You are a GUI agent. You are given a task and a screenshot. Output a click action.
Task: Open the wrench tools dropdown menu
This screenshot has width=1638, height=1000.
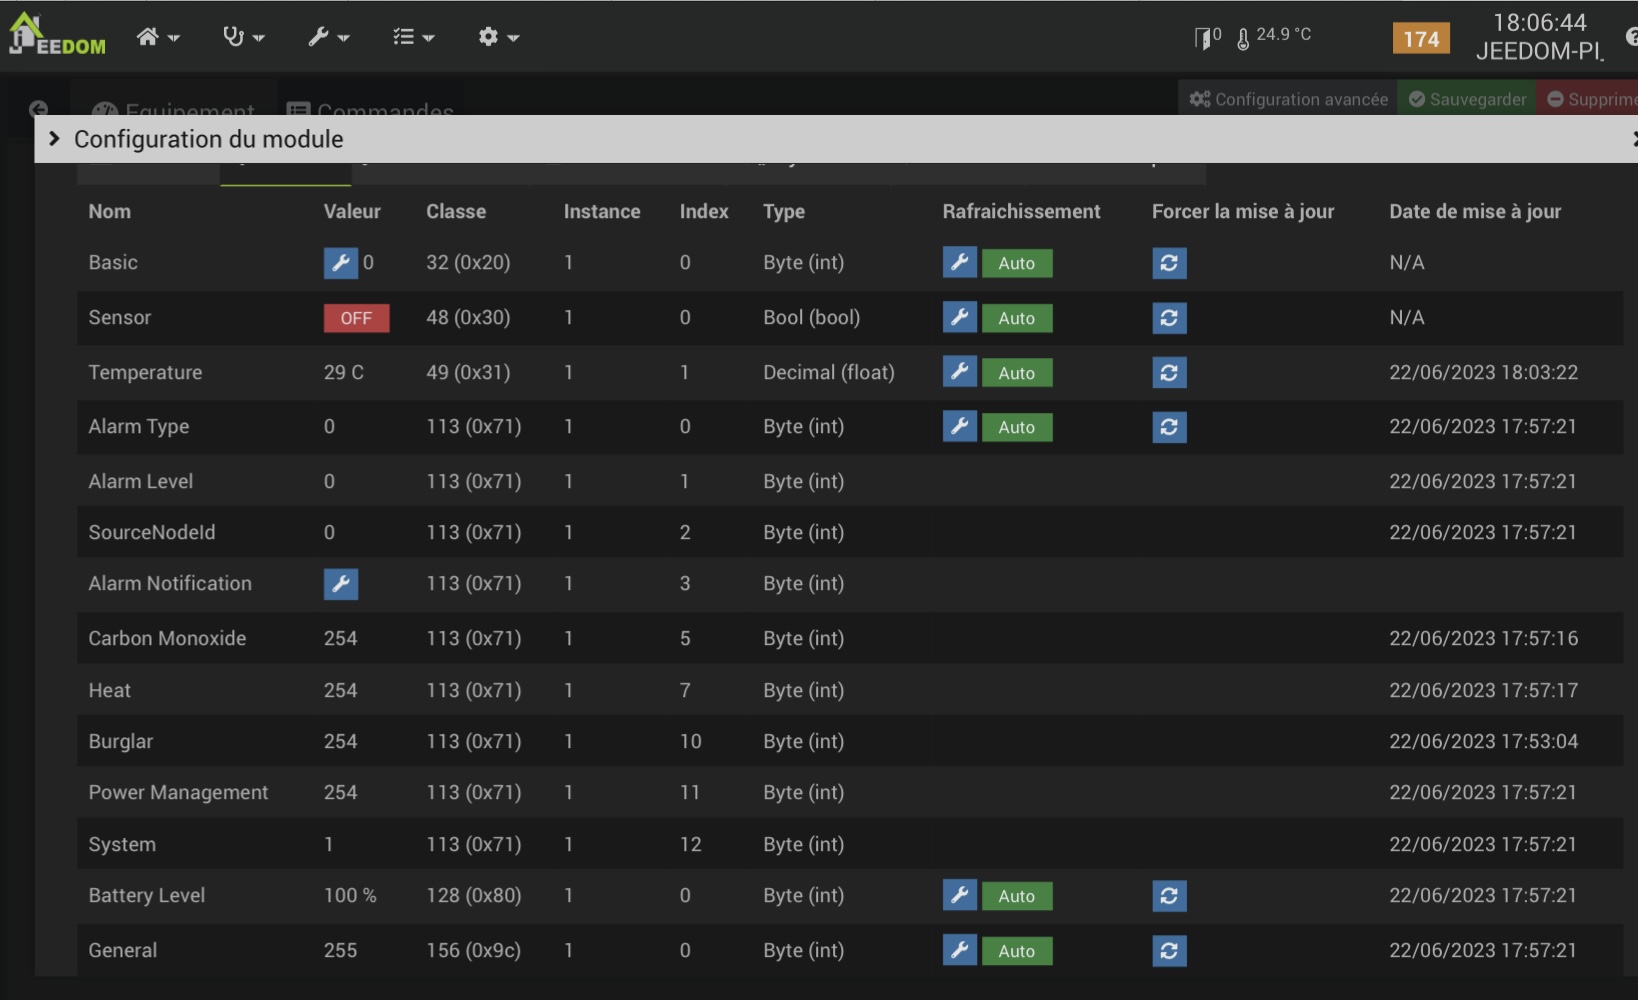coord(328,37)
